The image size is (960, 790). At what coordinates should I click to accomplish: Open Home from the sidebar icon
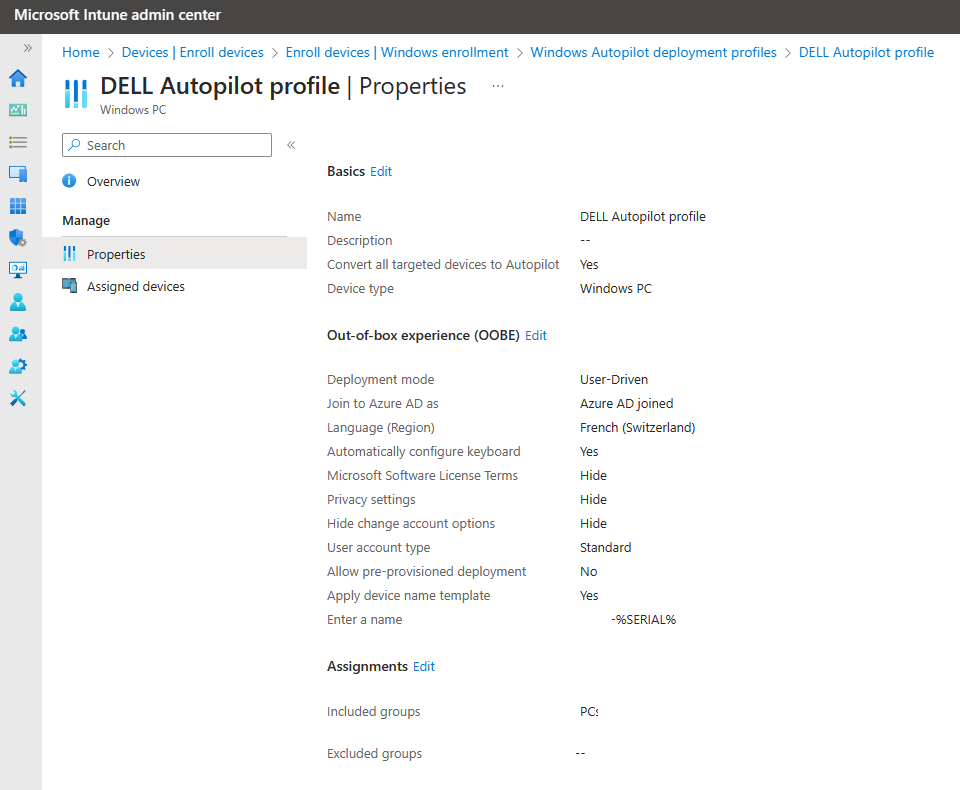(x=18, y=78)
